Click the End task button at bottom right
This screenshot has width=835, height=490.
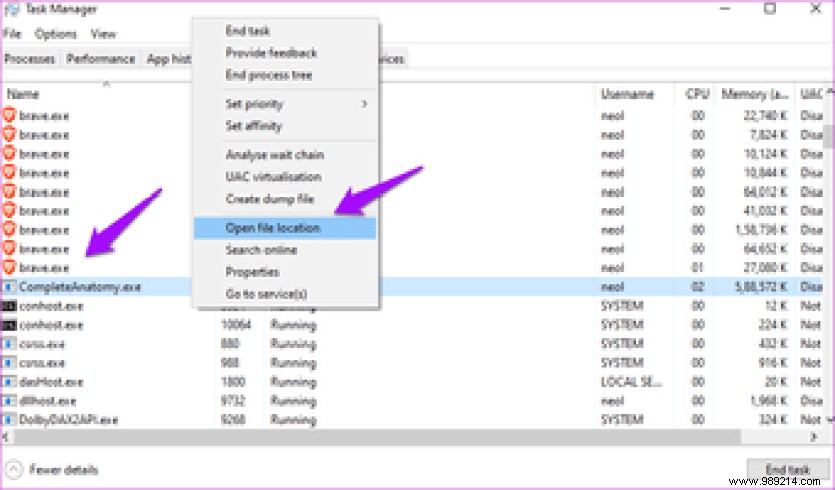pyautogui.click(x=787, y=469)
